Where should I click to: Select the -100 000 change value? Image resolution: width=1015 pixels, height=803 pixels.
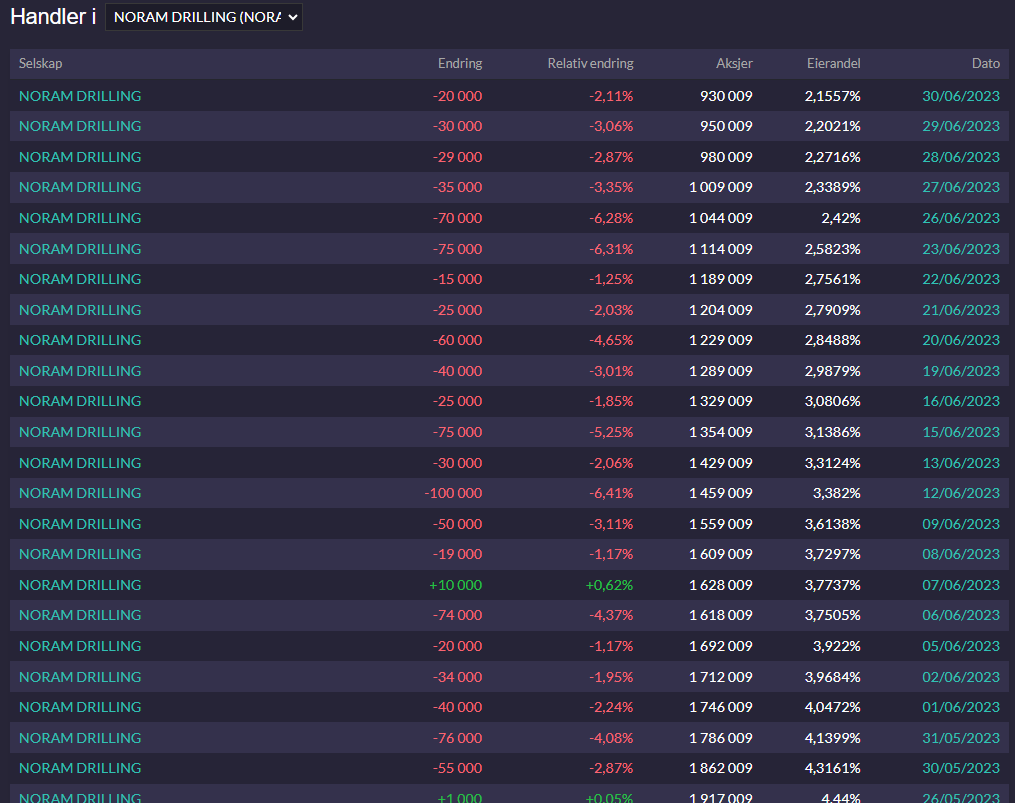(x=453, y=493)
